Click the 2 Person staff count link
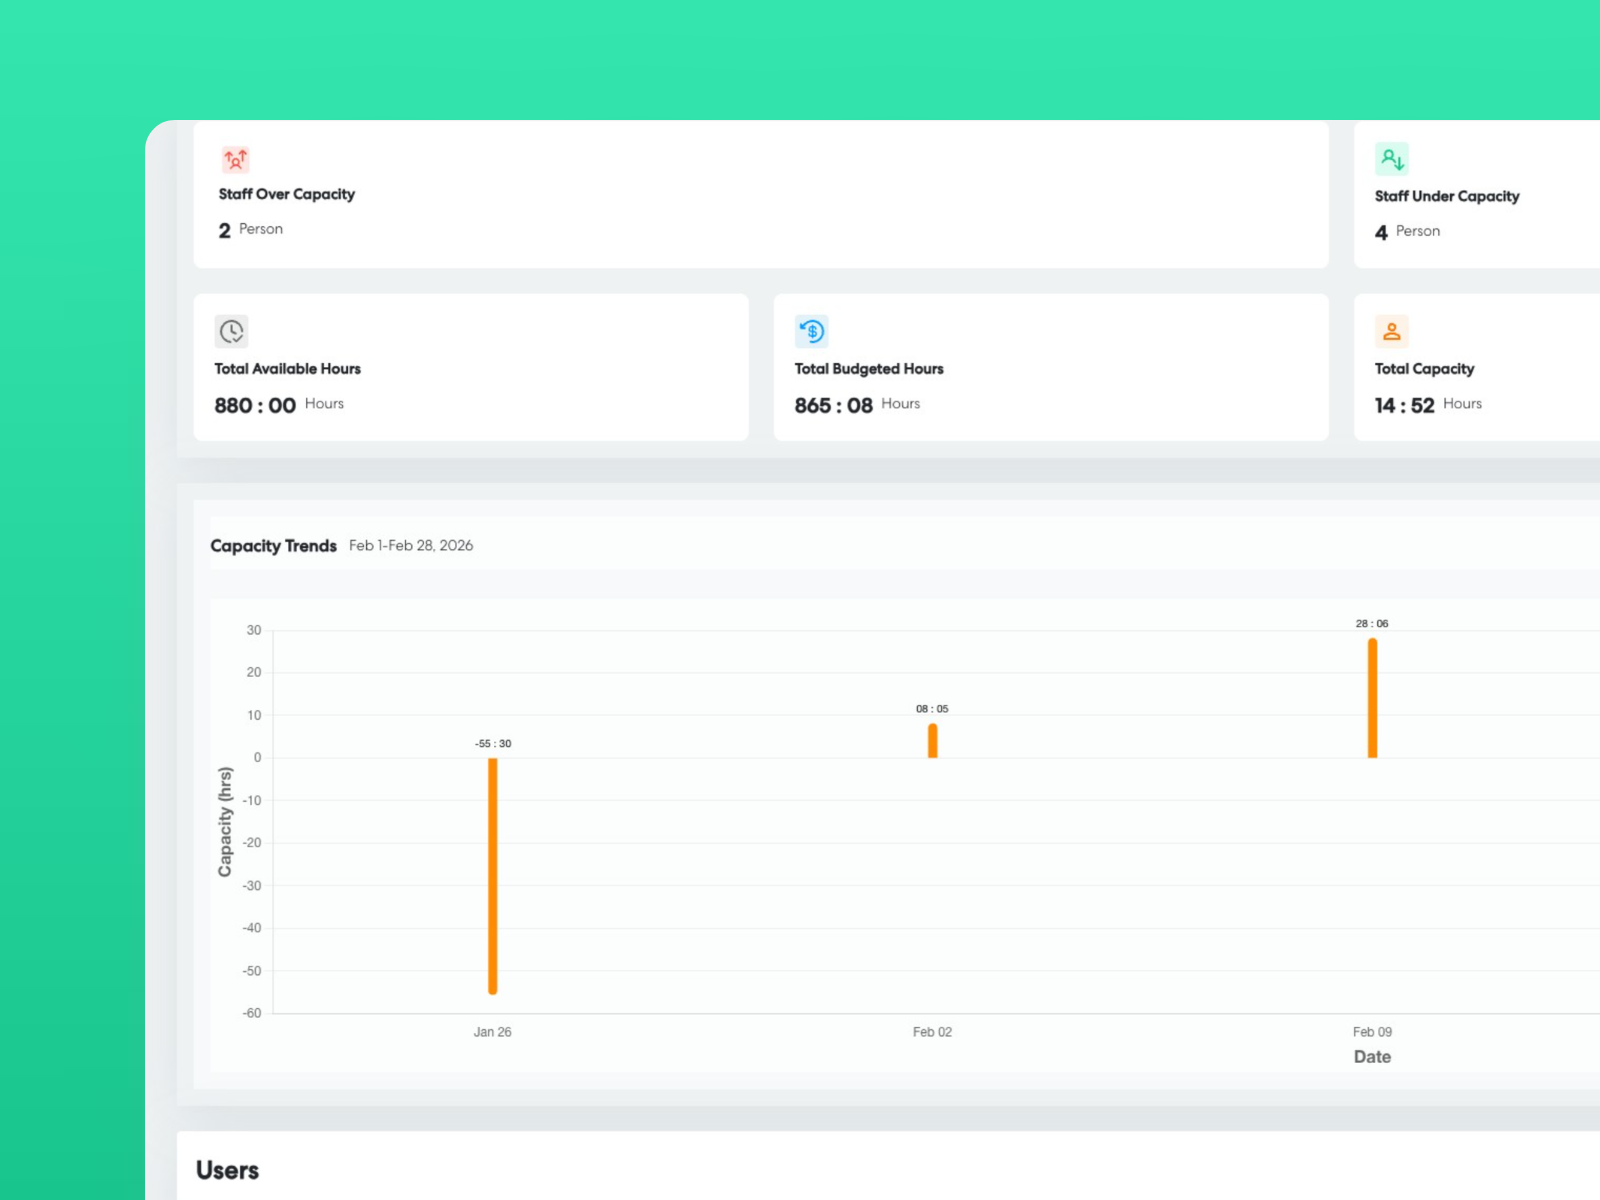This screenshot has height=1200, width=1600. [x=250, y=229]
